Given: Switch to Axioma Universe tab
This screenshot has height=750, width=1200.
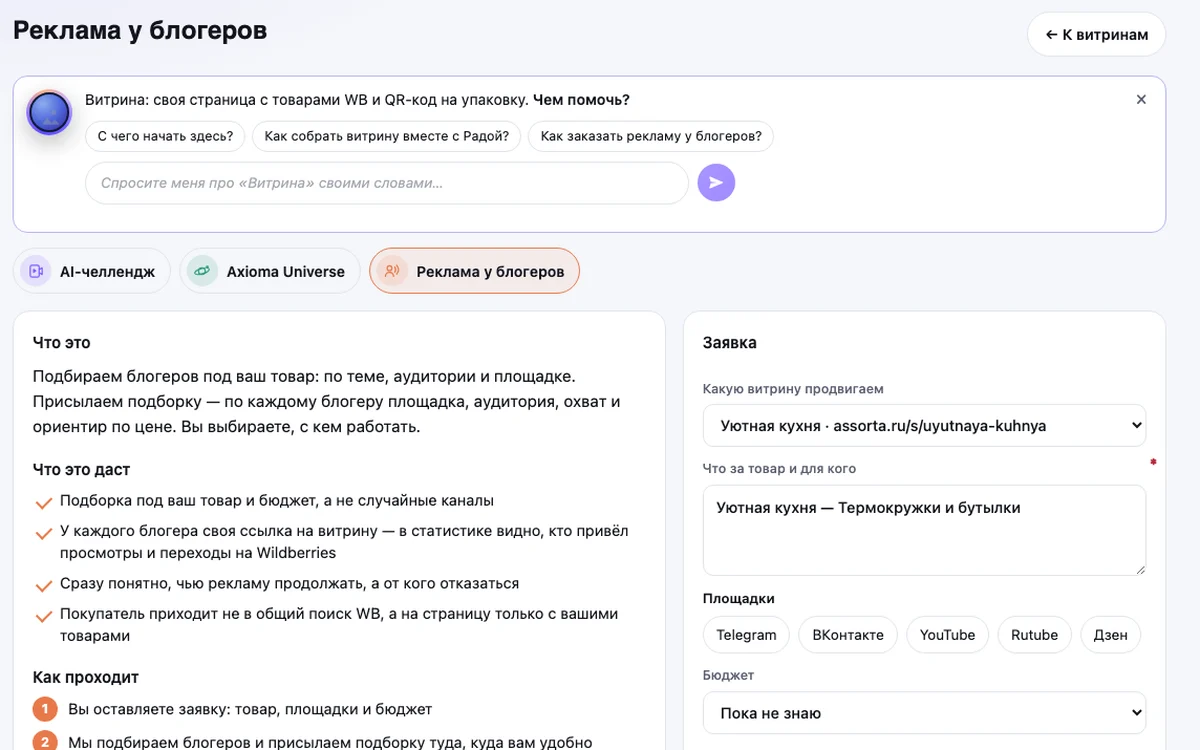Looking at the screenshot, I should pyautogui.click(x=270, y=271).
